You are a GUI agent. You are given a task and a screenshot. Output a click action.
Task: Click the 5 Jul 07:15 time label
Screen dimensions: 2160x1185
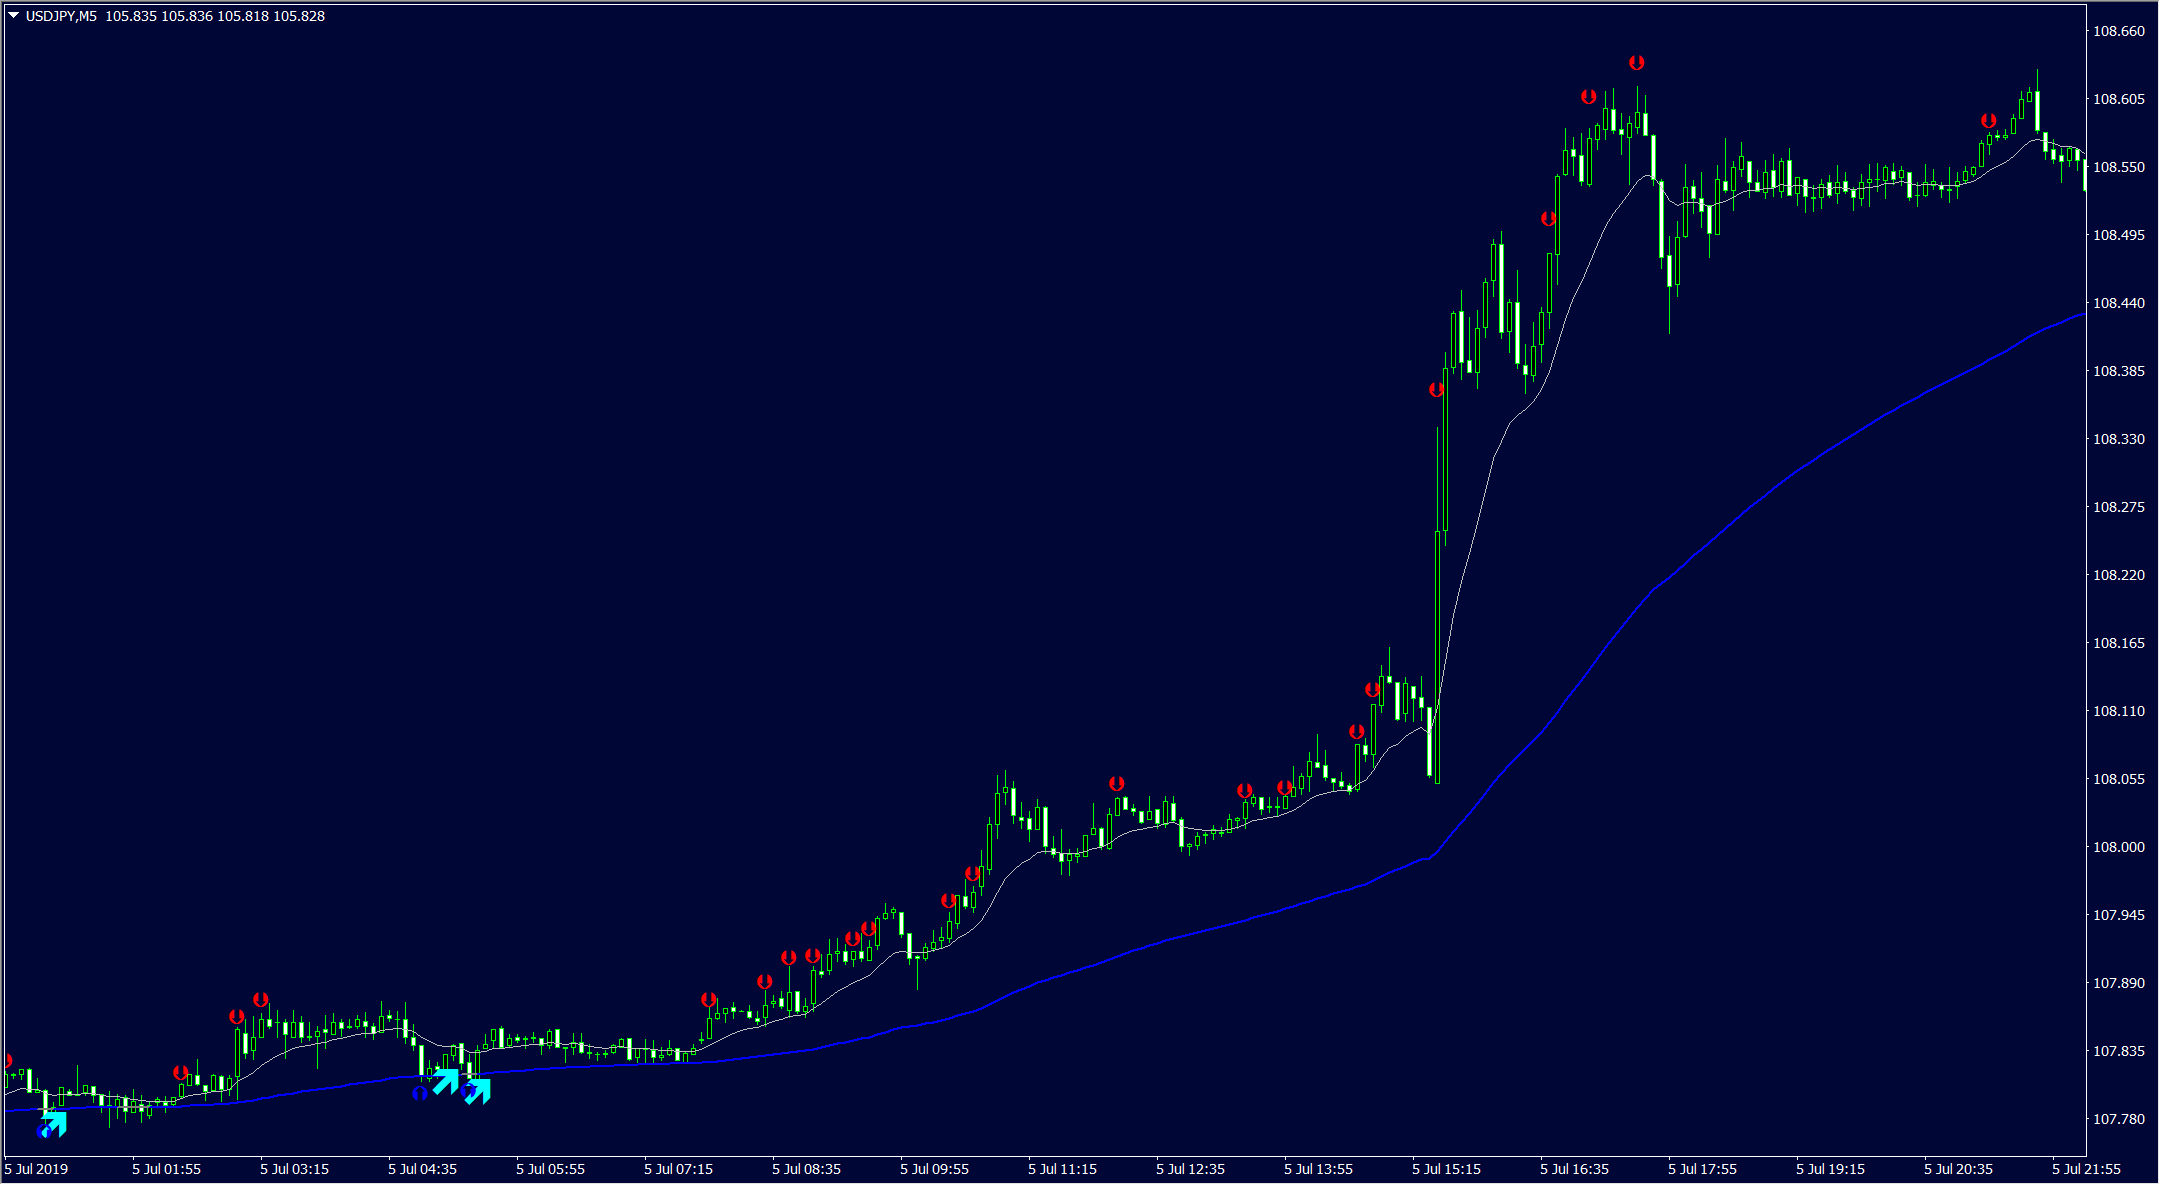[679, 1169]
